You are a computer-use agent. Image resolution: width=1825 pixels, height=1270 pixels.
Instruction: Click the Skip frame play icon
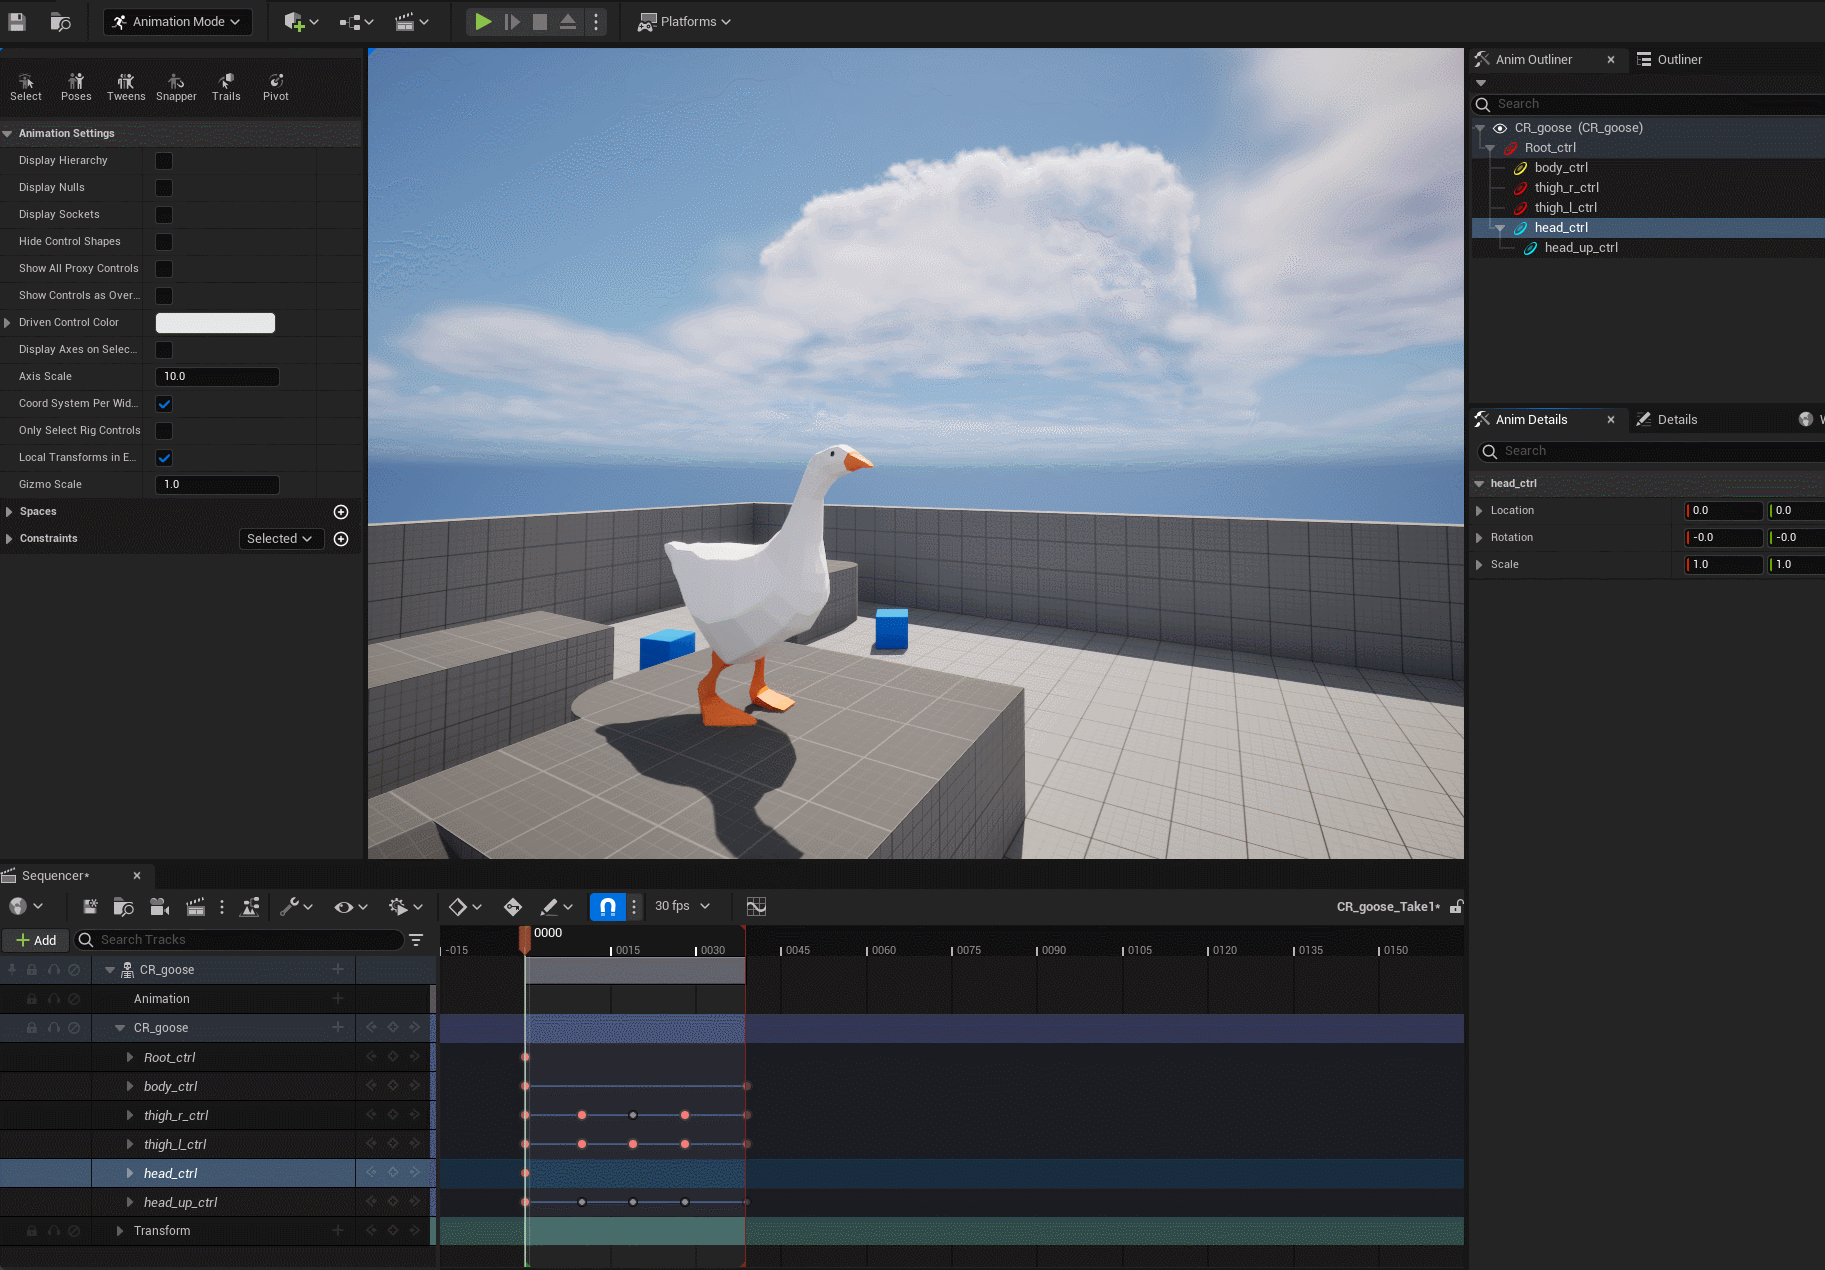pyautogui.click(x=512, y=21)
